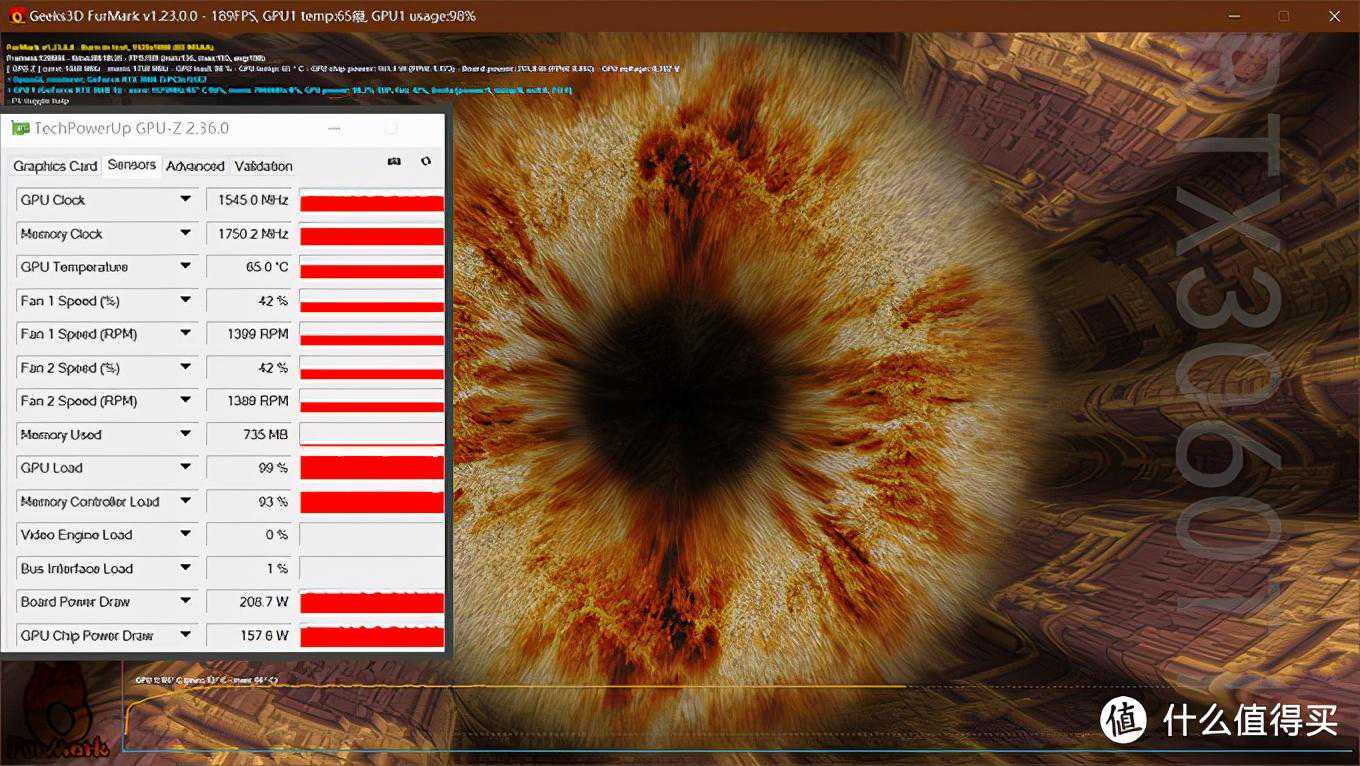Go to the Validation tab
Viewport: 1360px width, 766px height.
(x=263, y=166)
